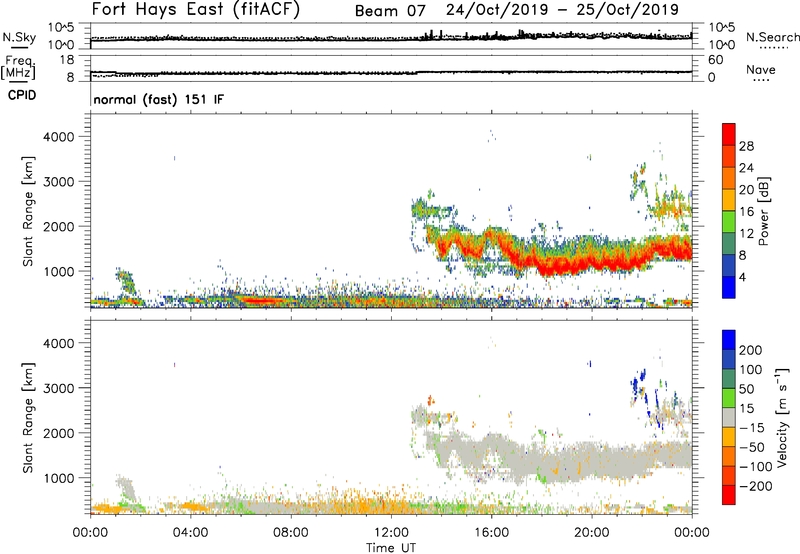This screenshot has width=800, height=554.
Task: Select the "16" label on power colorbar
Action: (x=746, y=212)
